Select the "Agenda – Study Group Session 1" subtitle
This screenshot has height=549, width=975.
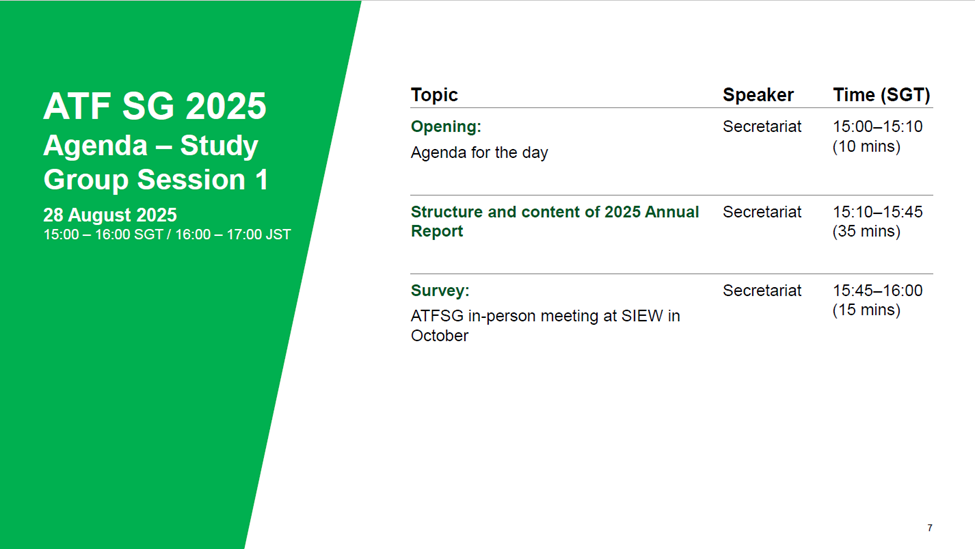155,162
